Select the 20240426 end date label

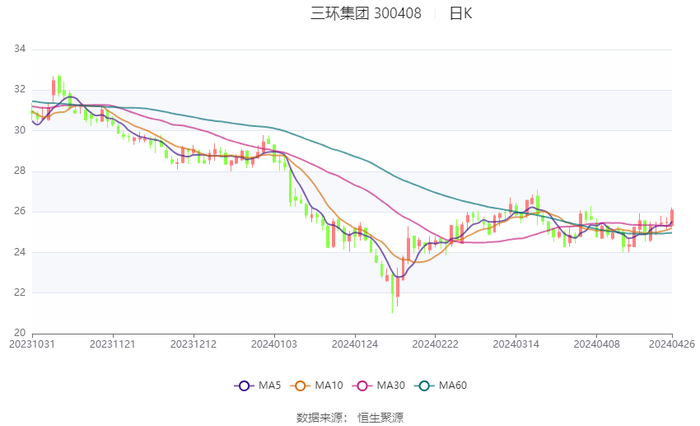[x=671, y=343]
